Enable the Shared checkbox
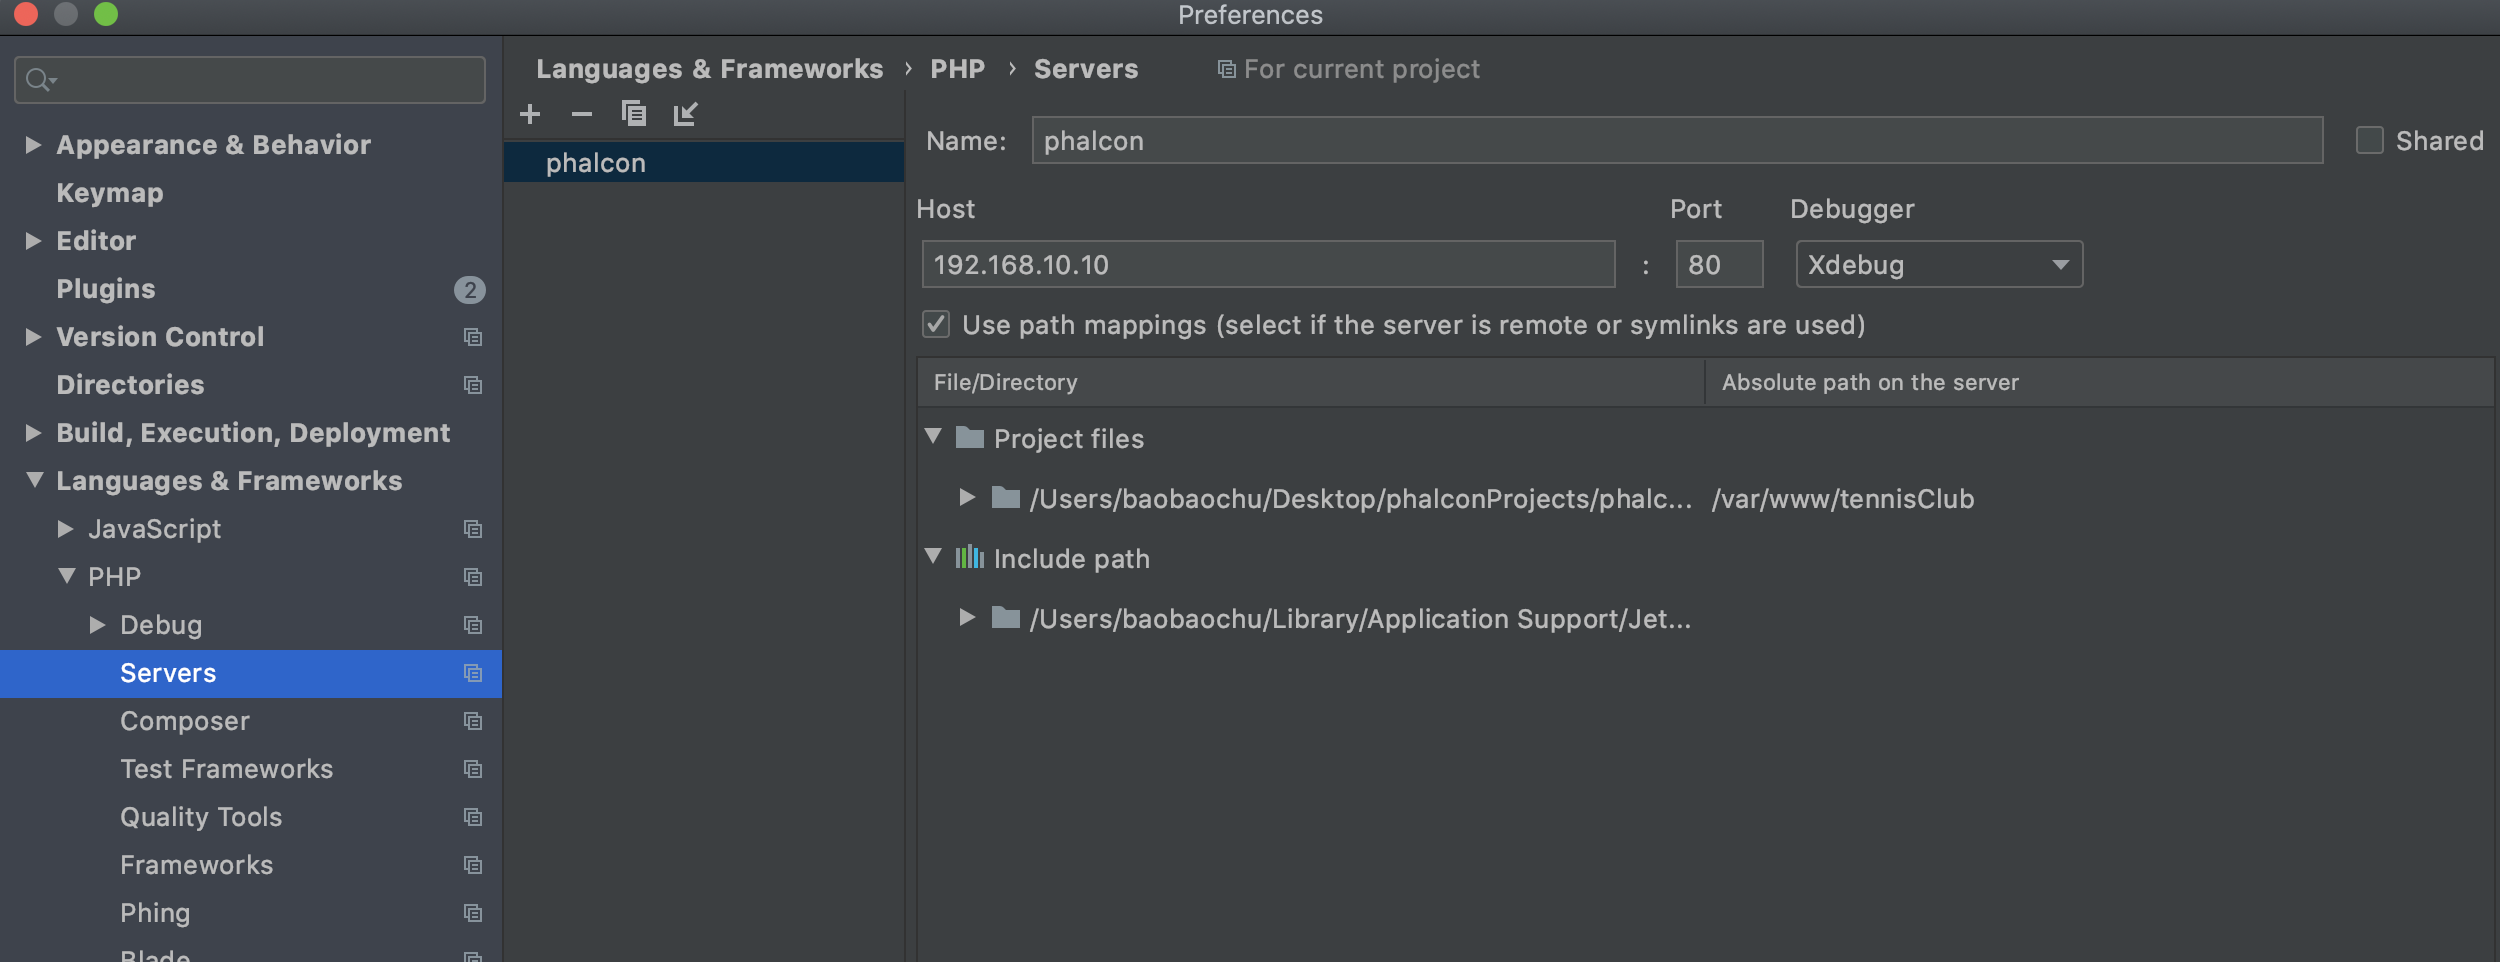The height and width of the screenshot is (962, 2500). 2369,140
